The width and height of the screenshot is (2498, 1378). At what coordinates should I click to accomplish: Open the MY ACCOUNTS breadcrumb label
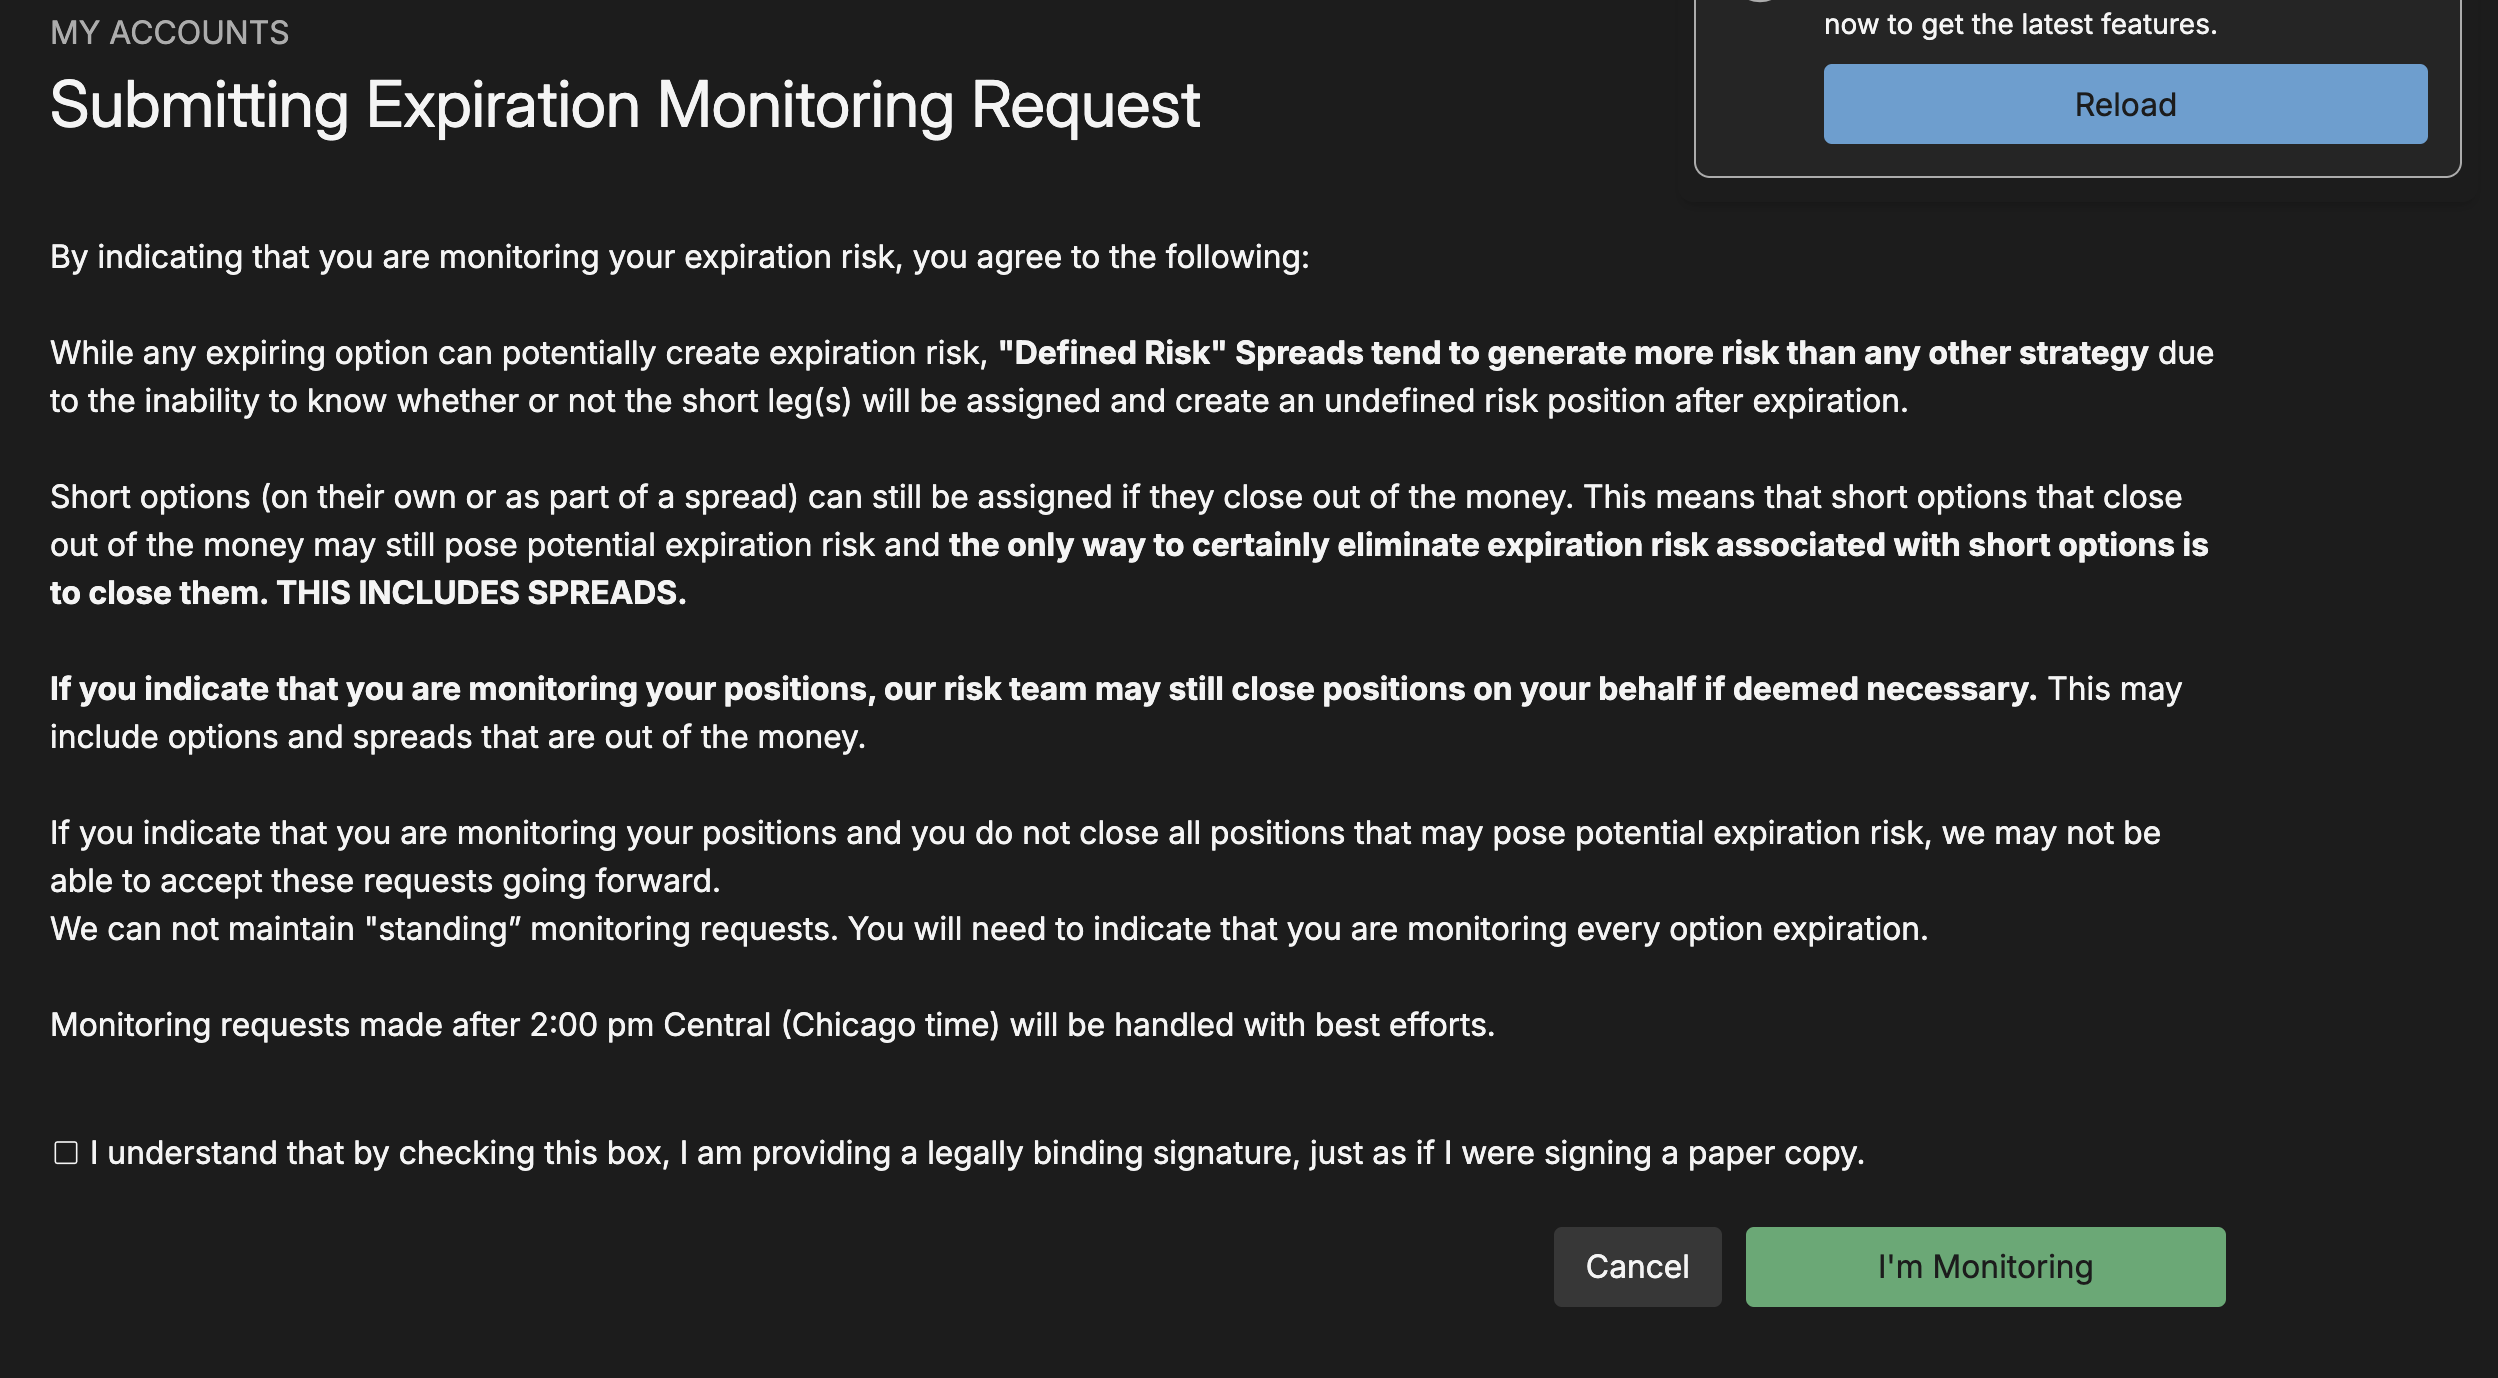coord(169,32)
